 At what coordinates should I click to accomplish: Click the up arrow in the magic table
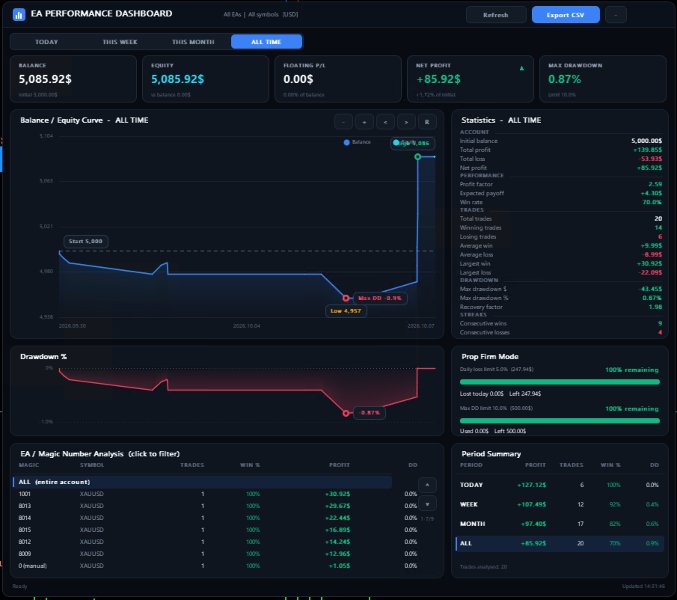[x=427, y=485]
